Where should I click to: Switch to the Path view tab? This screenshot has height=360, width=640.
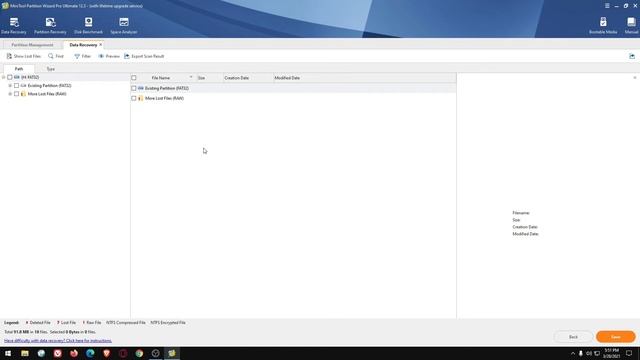(19, 69)
